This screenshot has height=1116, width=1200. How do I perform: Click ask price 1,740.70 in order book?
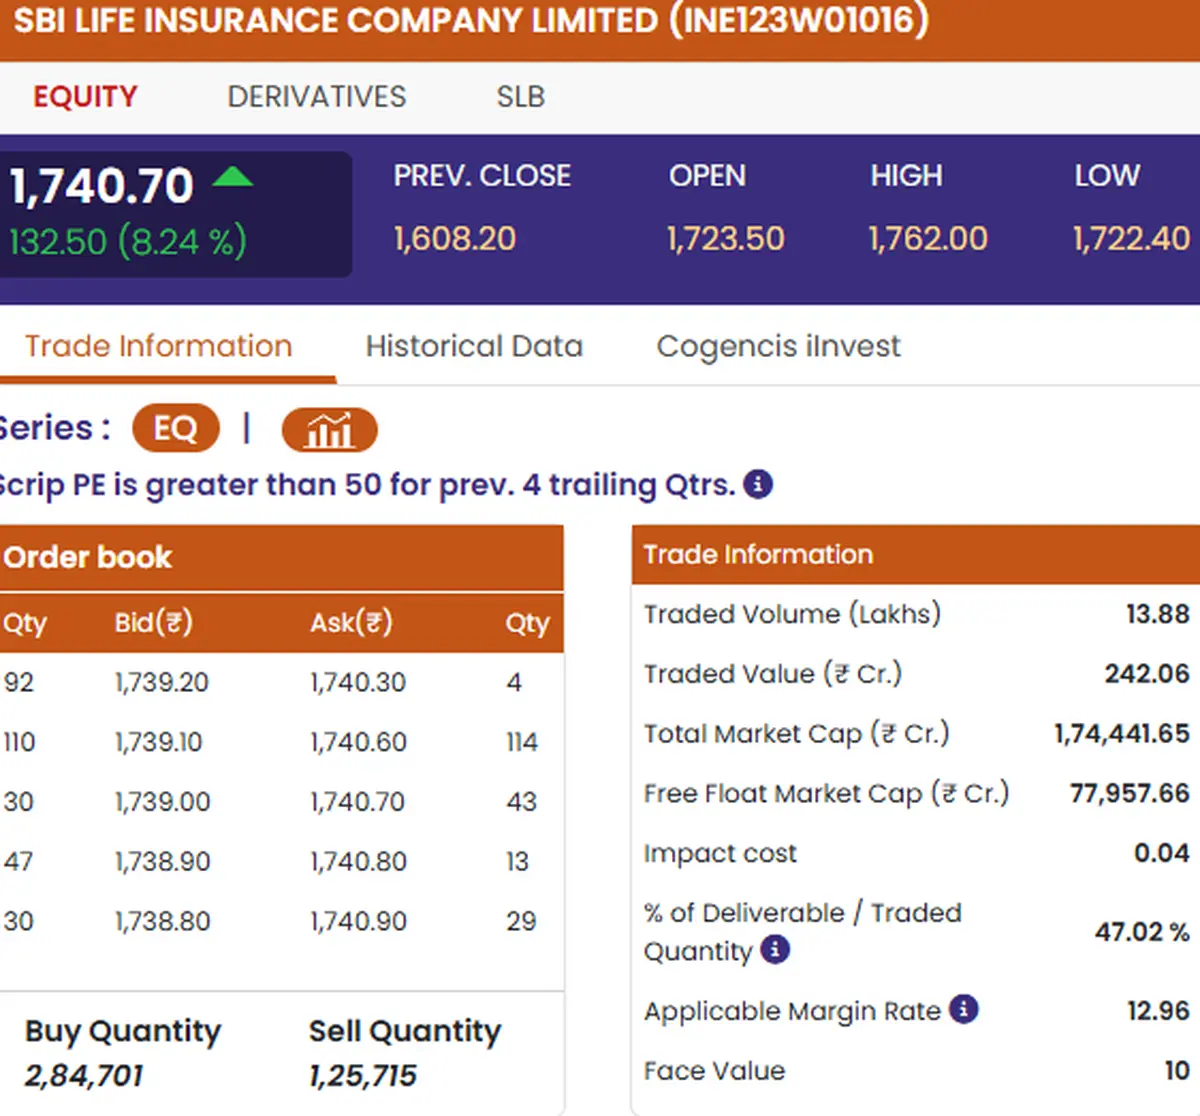pos(357,802)
